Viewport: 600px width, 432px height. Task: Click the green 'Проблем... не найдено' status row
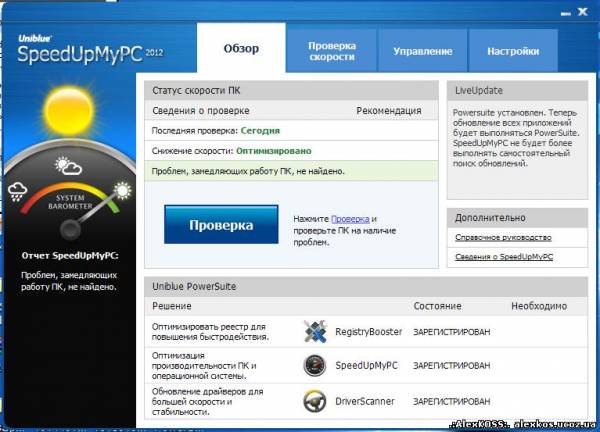pyautogui.click(x=291, y=171)
